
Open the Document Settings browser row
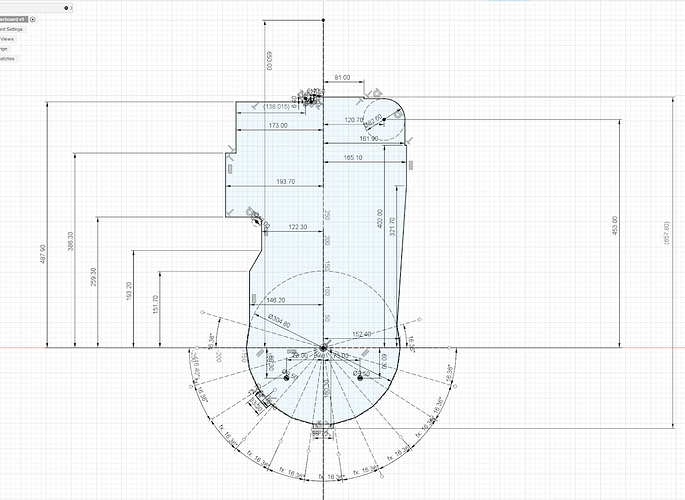[x=12, y=29]
